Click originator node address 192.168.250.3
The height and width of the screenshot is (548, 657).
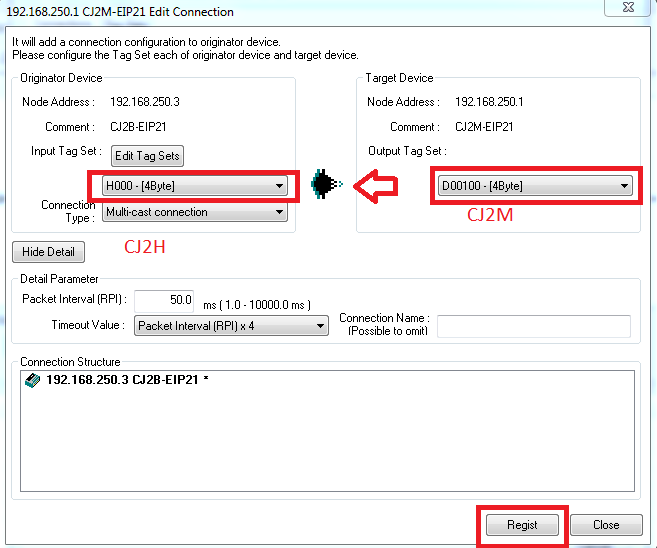click(145, 102)
